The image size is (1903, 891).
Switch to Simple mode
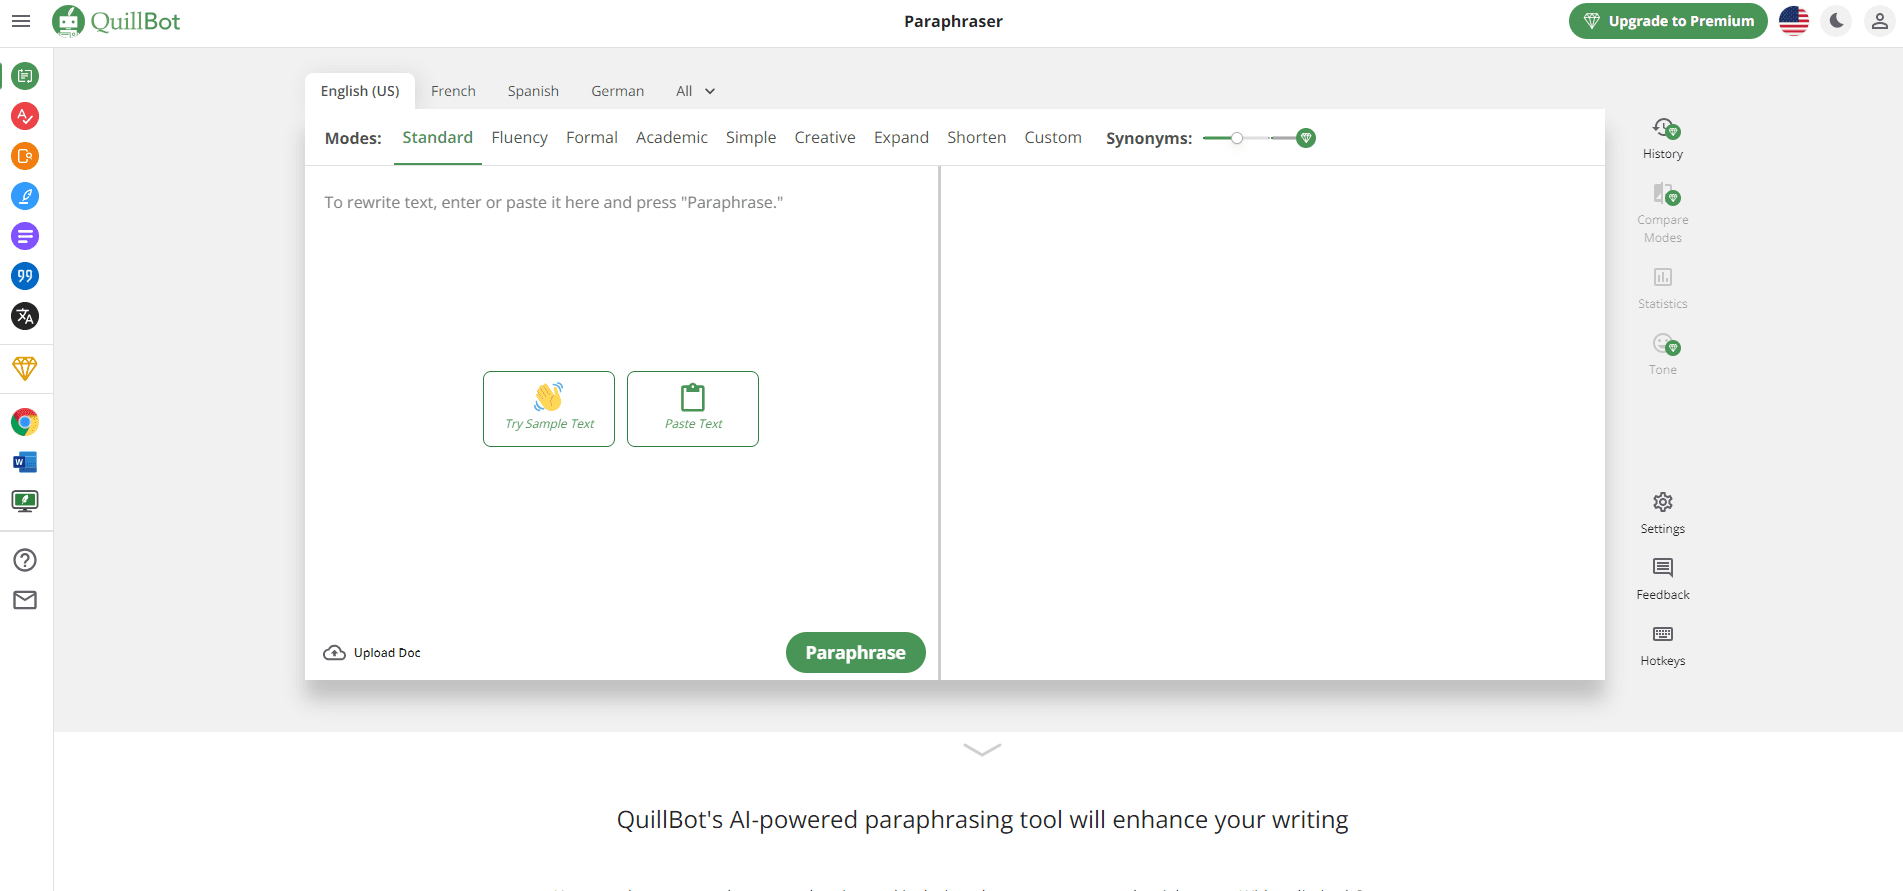751,137
